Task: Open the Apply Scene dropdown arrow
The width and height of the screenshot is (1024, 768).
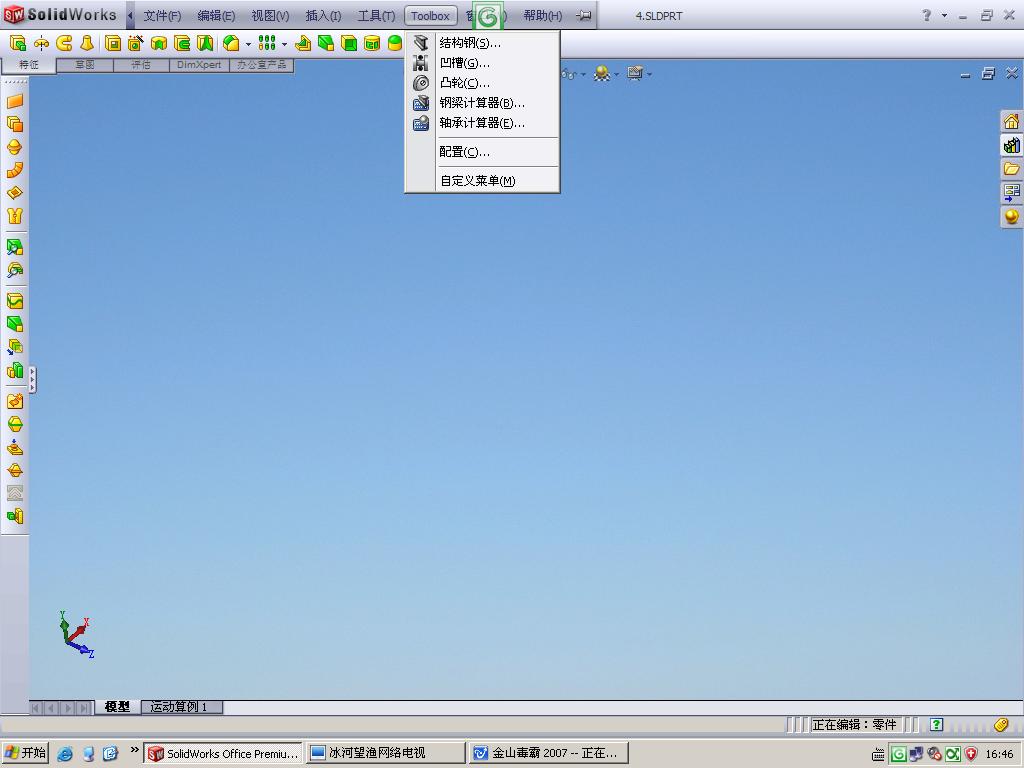Action: [616, 74]
